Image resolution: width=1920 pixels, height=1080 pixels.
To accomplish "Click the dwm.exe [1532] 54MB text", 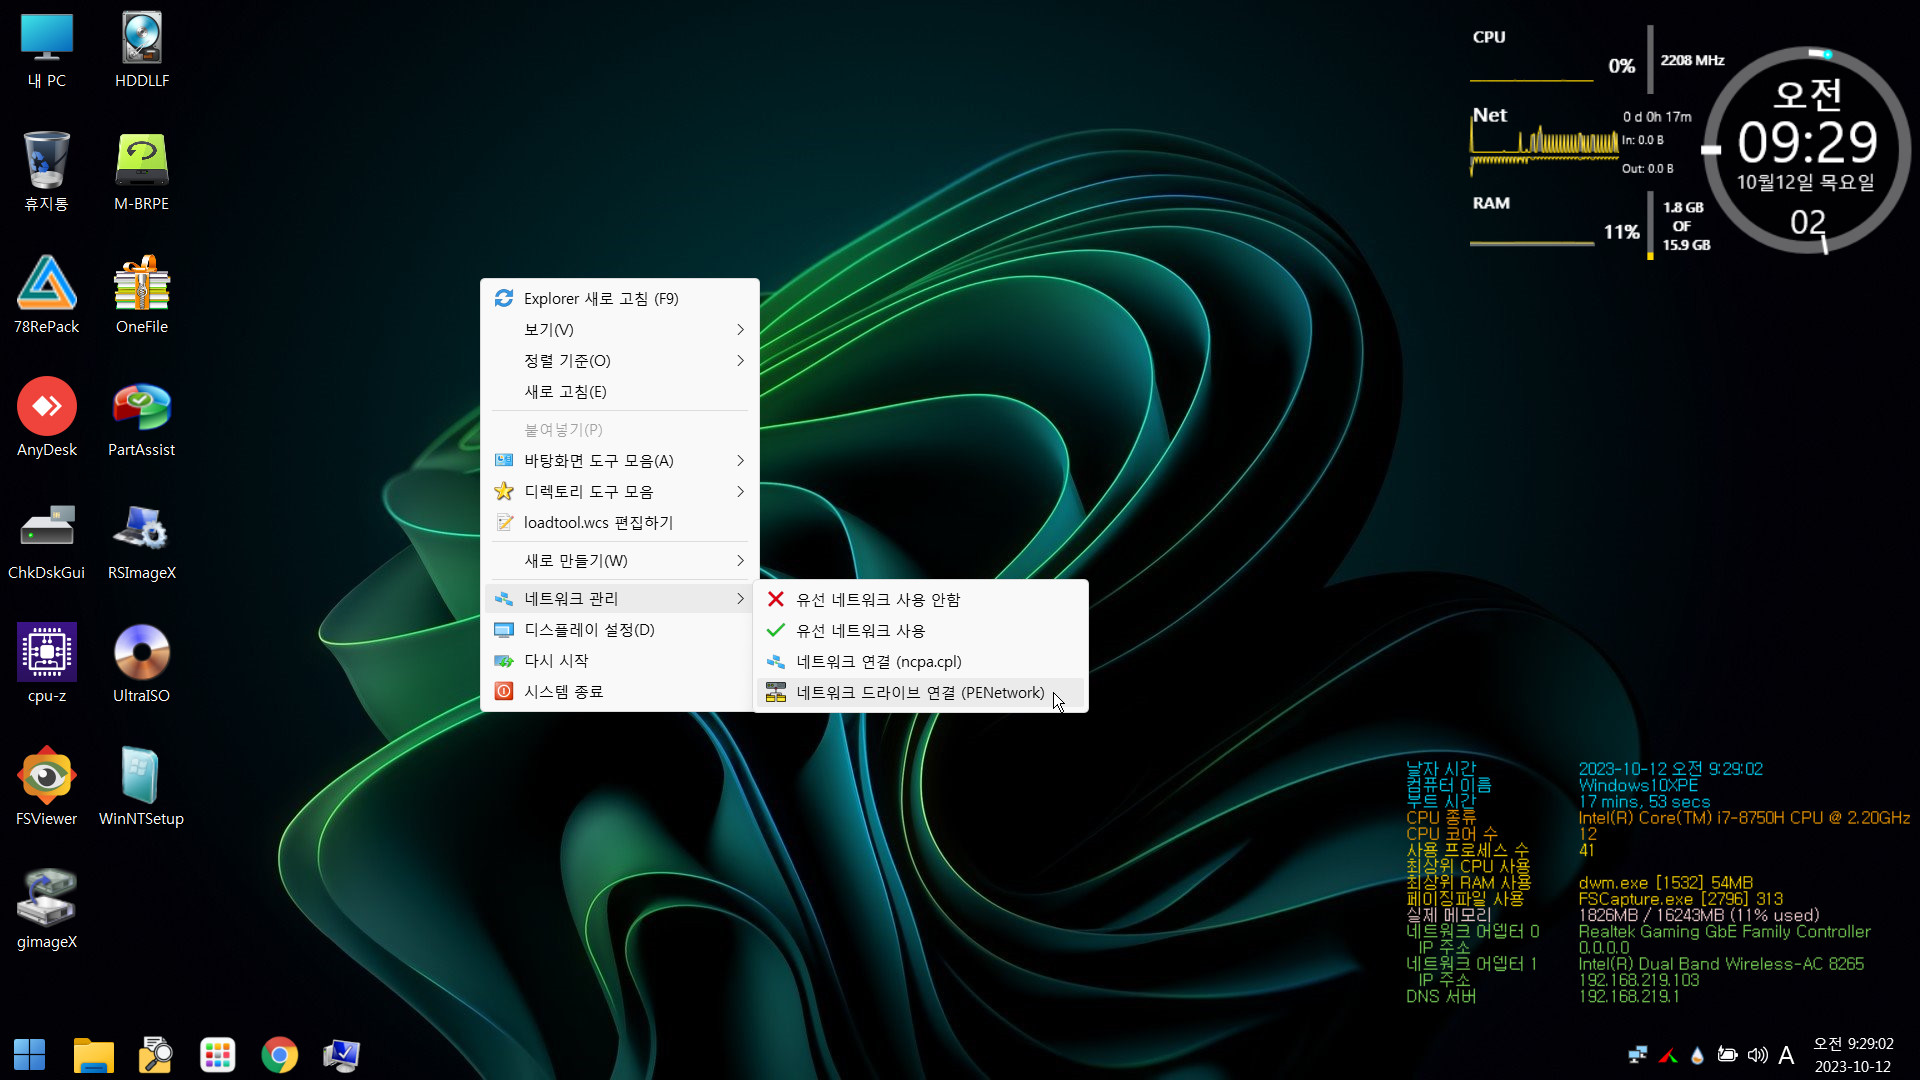I will 1665,883.
